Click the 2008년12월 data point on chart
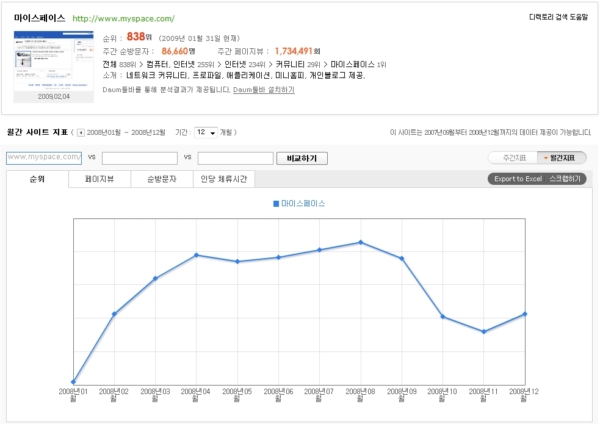 pos(525,314)
